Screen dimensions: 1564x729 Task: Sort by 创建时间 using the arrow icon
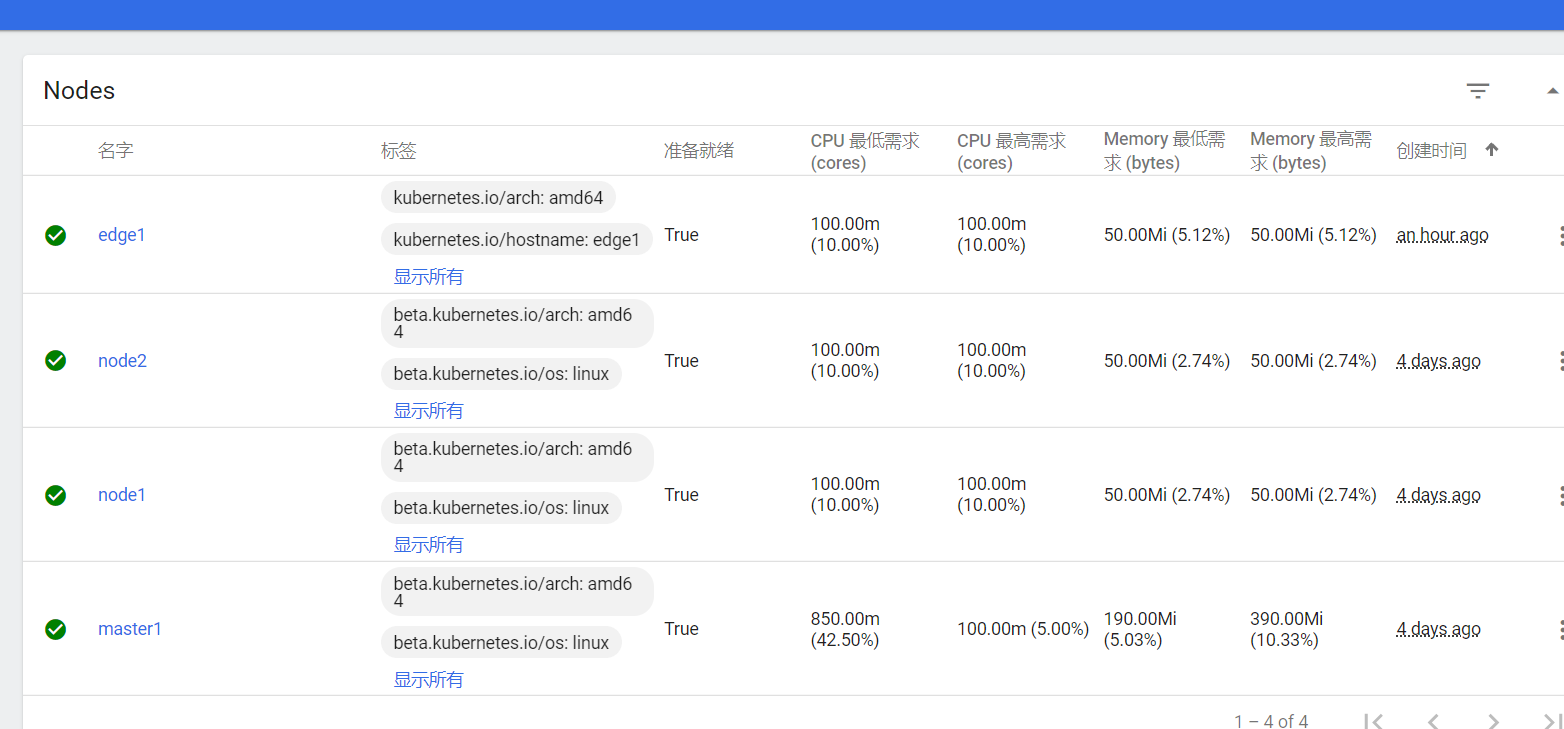[1492, 150]
